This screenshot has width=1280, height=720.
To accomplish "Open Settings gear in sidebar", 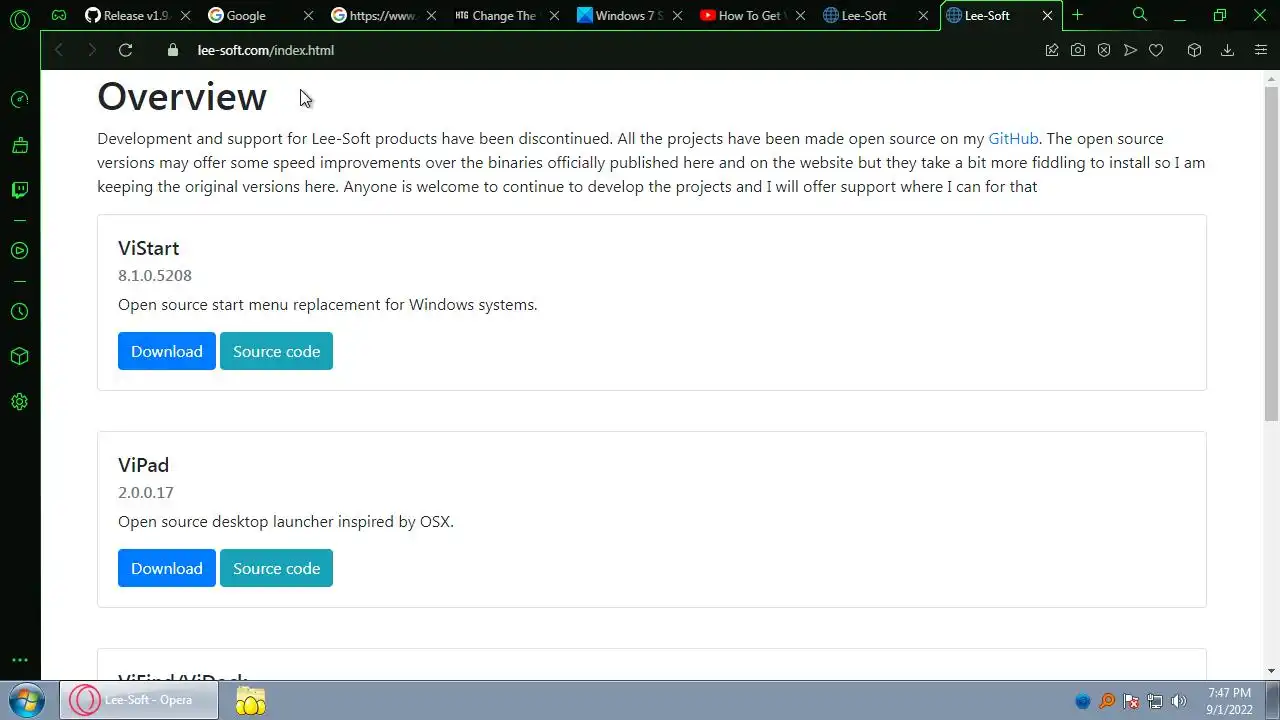I will [19, 402].
